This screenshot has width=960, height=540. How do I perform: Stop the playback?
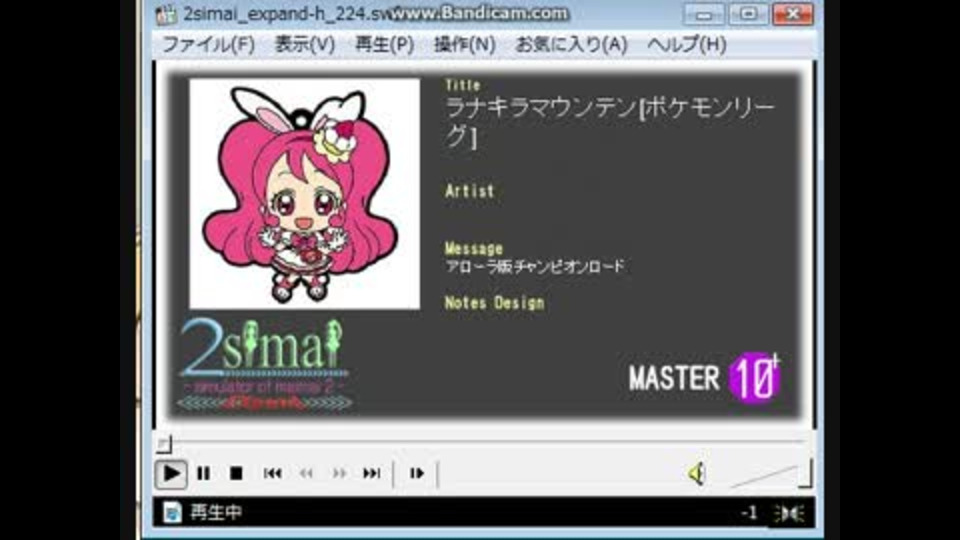click(236, 473)
